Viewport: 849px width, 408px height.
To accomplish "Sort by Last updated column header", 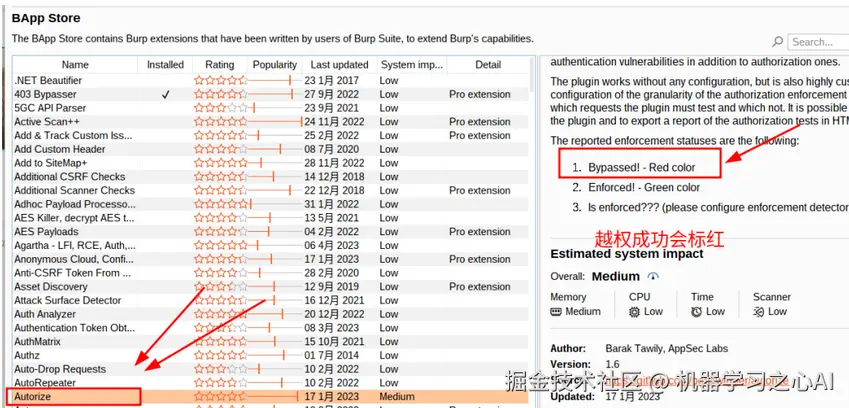I will (x=339, y=65).
